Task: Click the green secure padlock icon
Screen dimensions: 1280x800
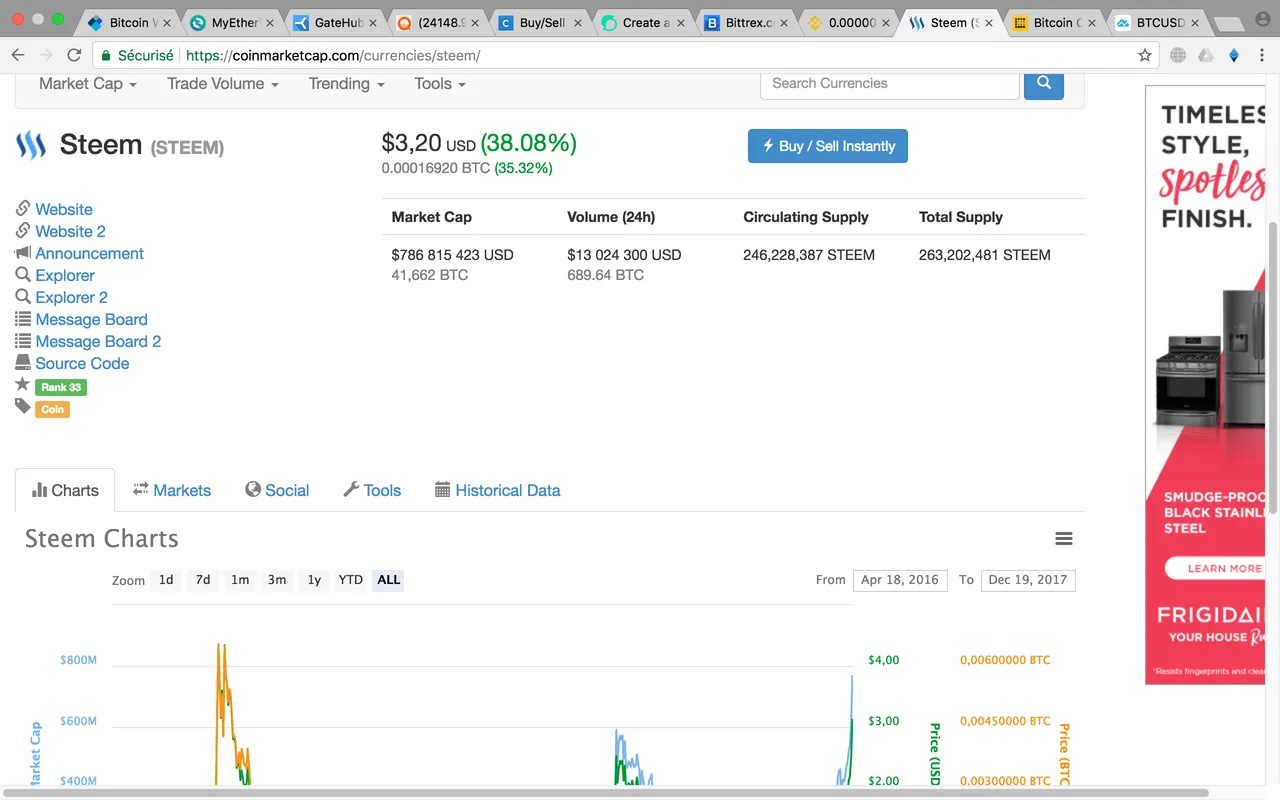Action: coord(104,56)
